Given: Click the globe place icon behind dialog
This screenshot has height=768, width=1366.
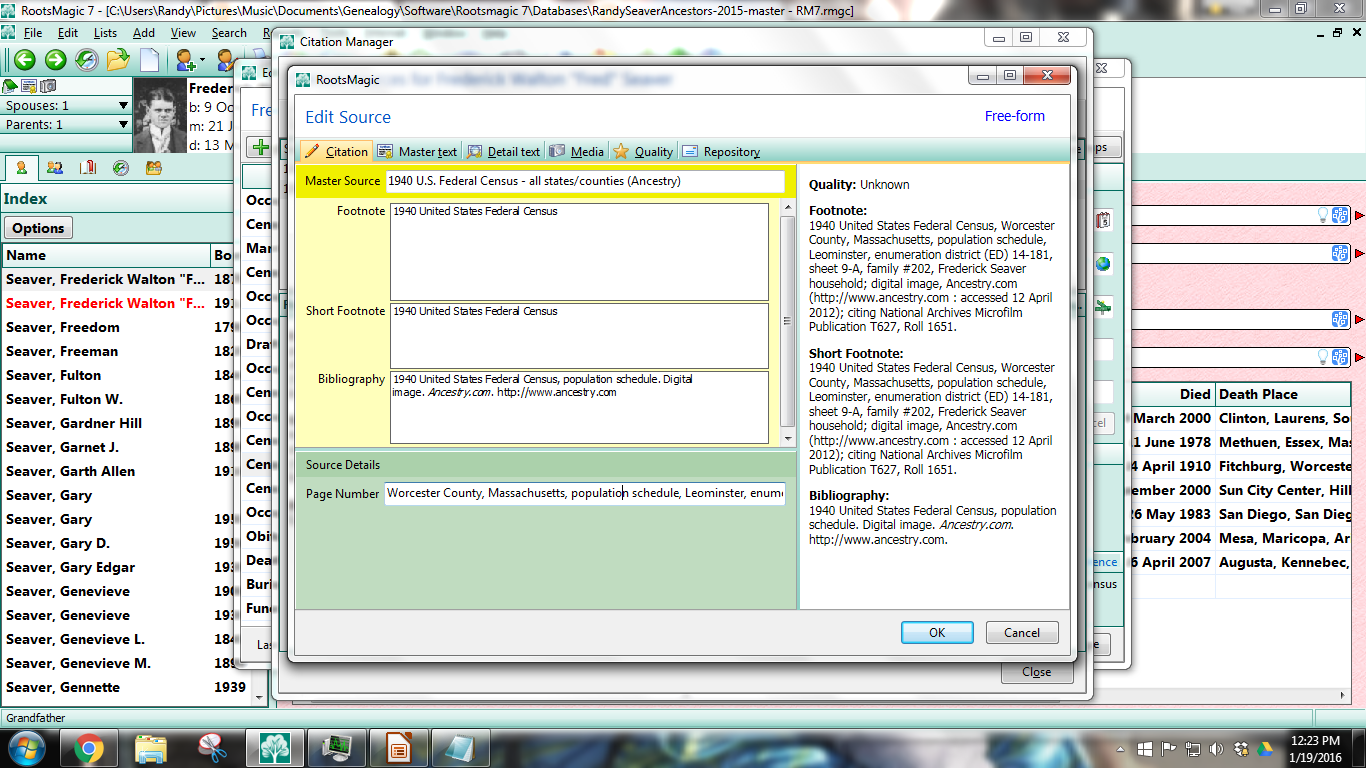Looking at the screenshot, I should (1103, 264).
